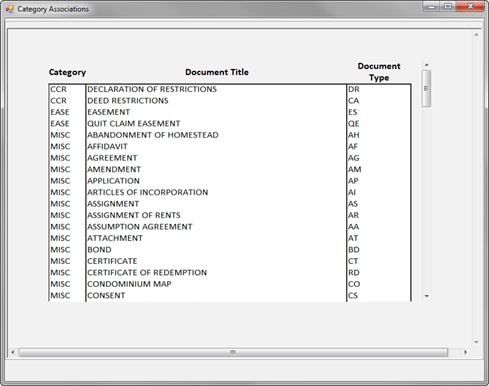The width and height of the screenshot is (489, 386).
Task: Click the outer panel scroll-down arrow
Action: [476, 342]
